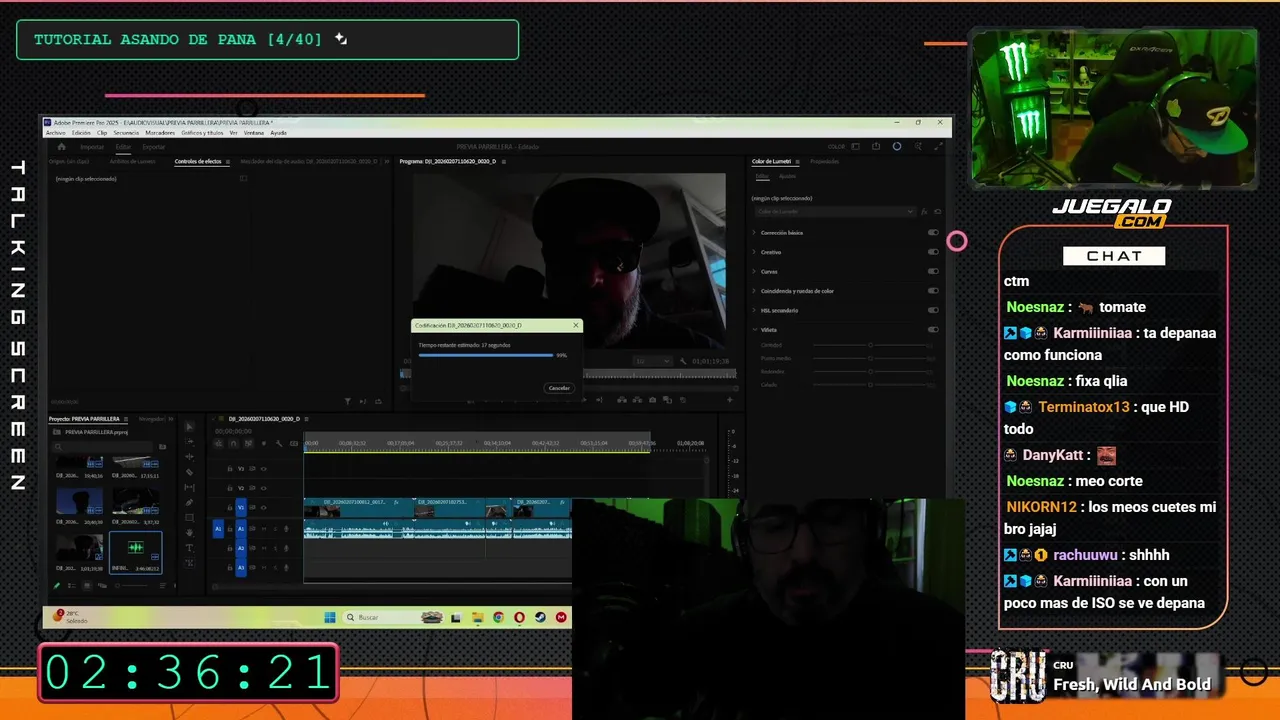Open Program monitor button editor plus

pyautogui.click(x=729, y=400)
